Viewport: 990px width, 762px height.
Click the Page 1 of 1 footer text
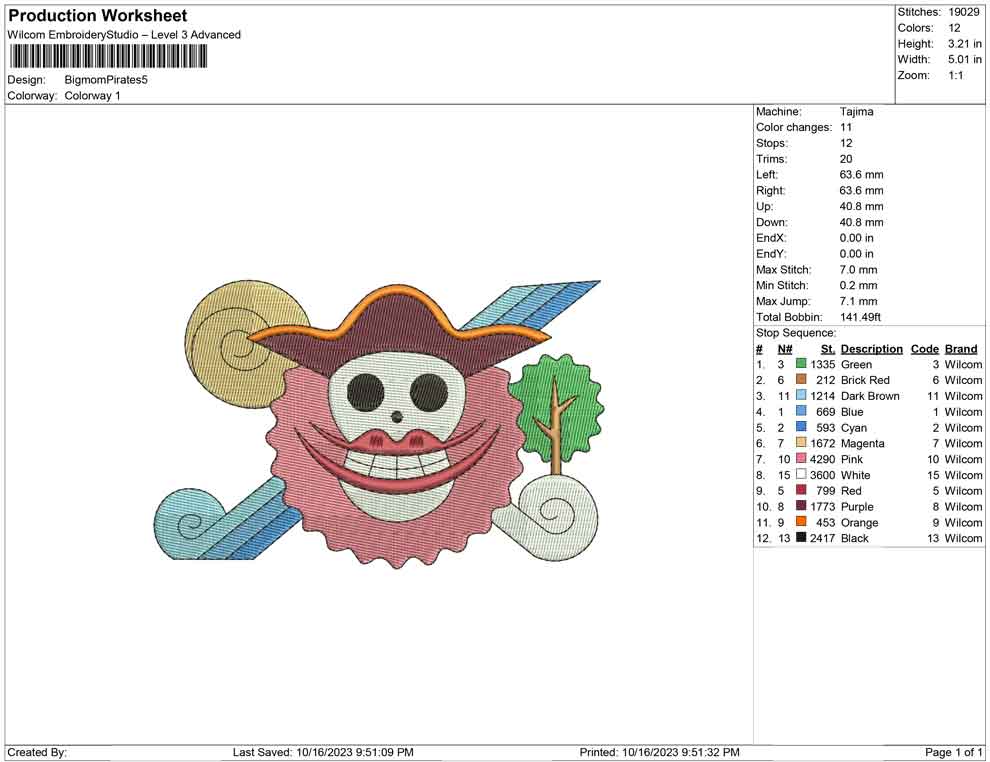click(954, 752)
